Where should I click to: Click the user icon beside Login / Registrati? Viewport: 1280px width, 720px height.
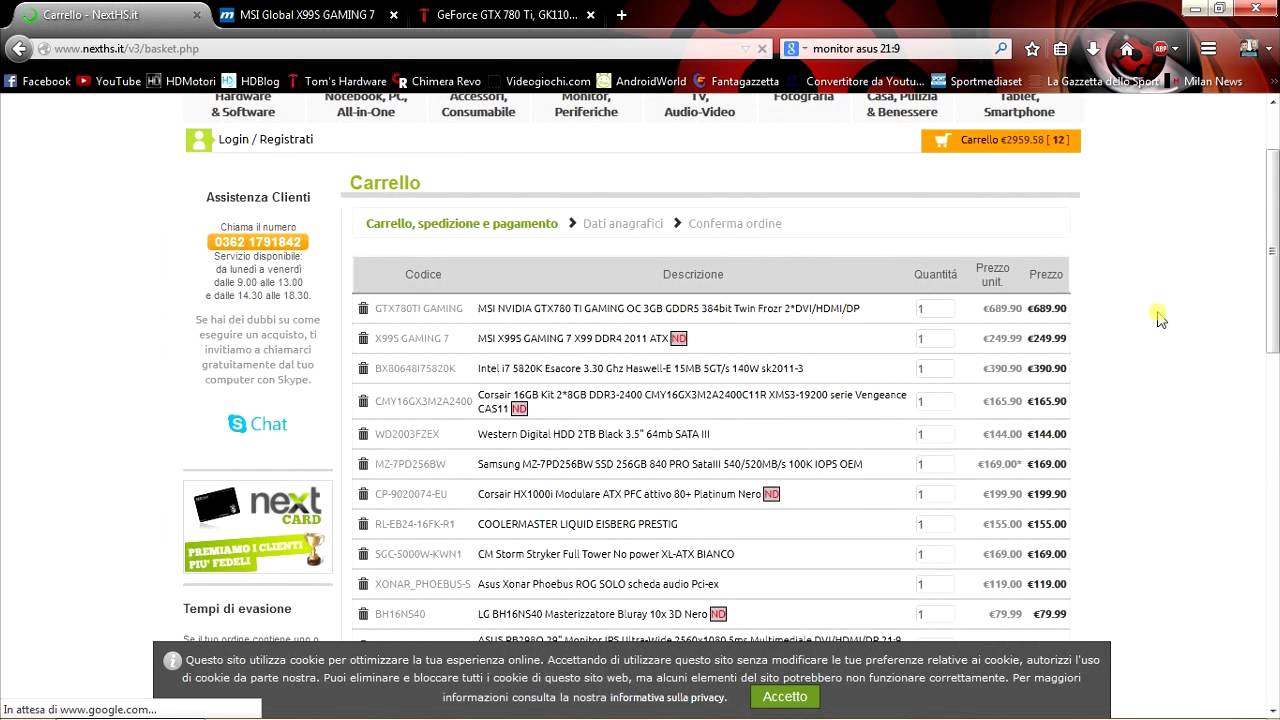[198, 140]
